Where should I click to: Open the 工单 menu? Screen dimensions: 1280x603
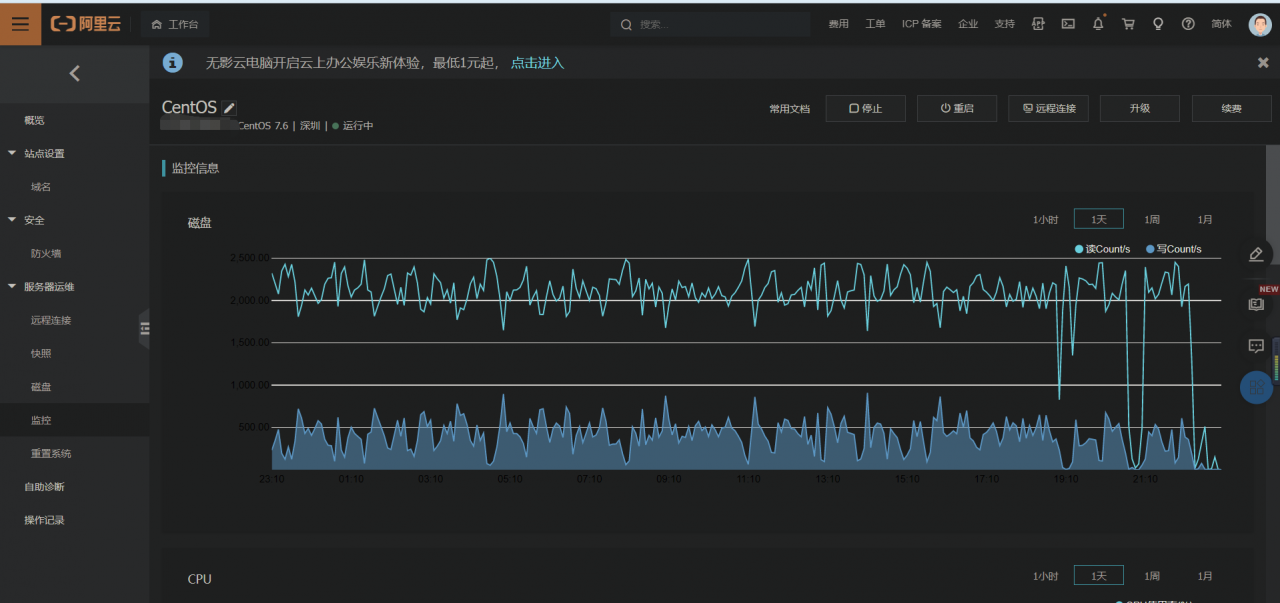[x=875, y=24]
